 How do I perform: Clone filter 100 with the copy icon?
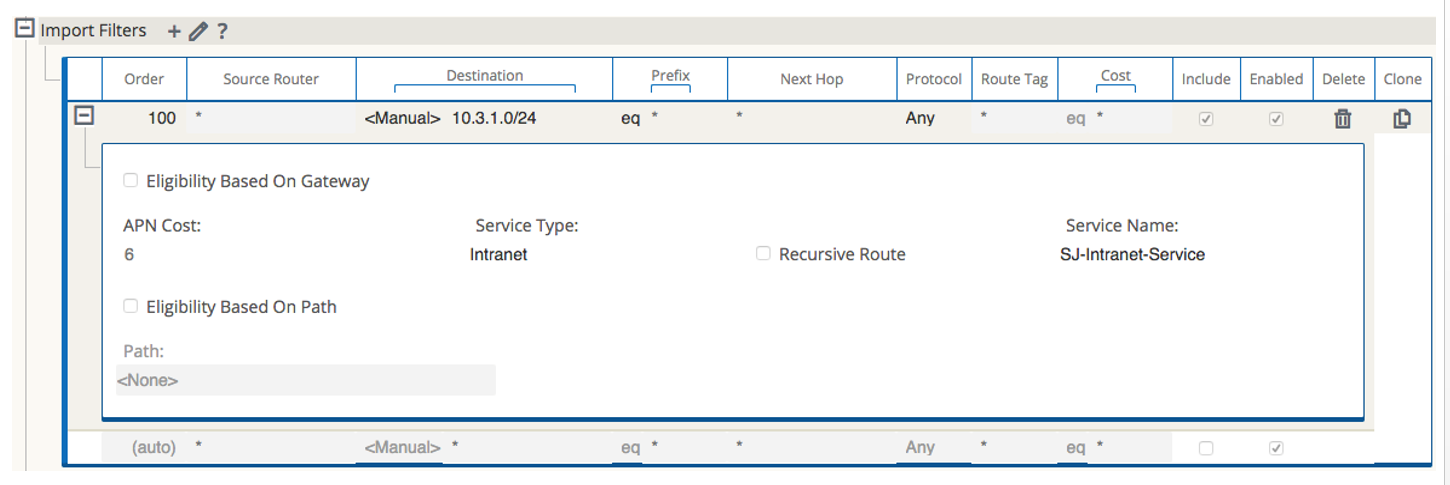pos(1402,119)
